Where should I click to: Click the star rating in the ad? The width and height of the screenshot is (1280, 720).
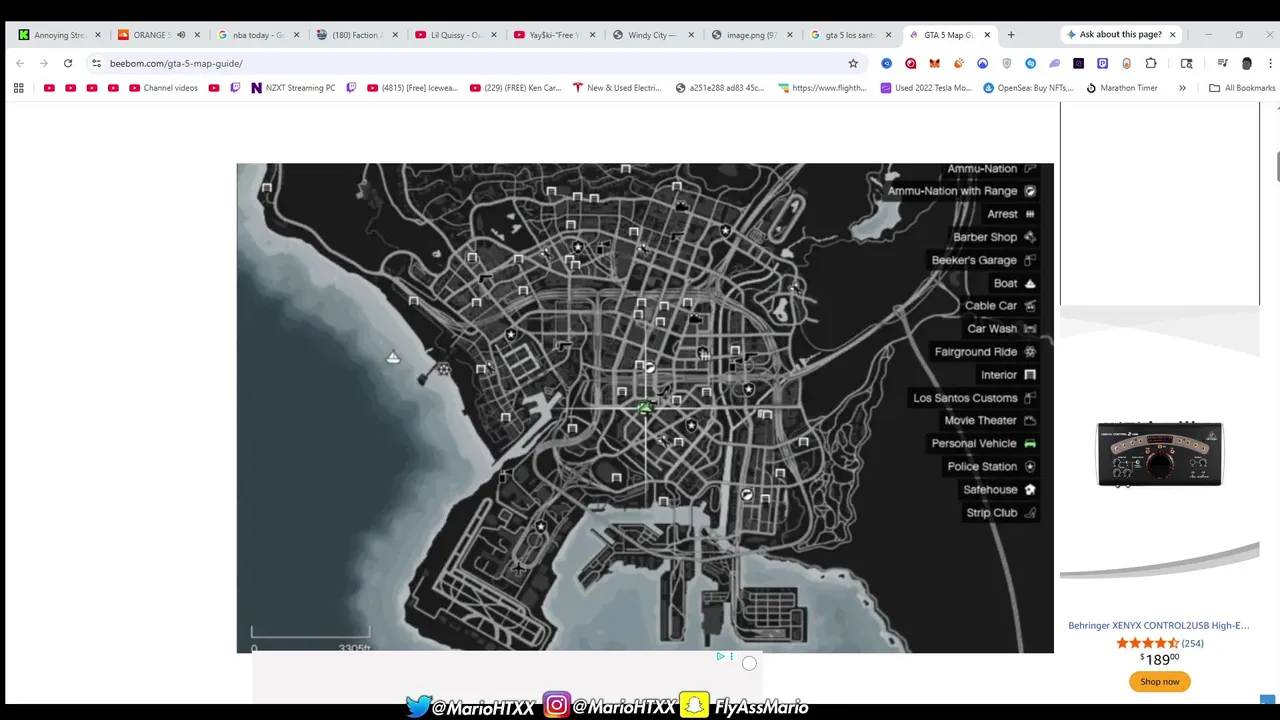(x=1147, y=644)
